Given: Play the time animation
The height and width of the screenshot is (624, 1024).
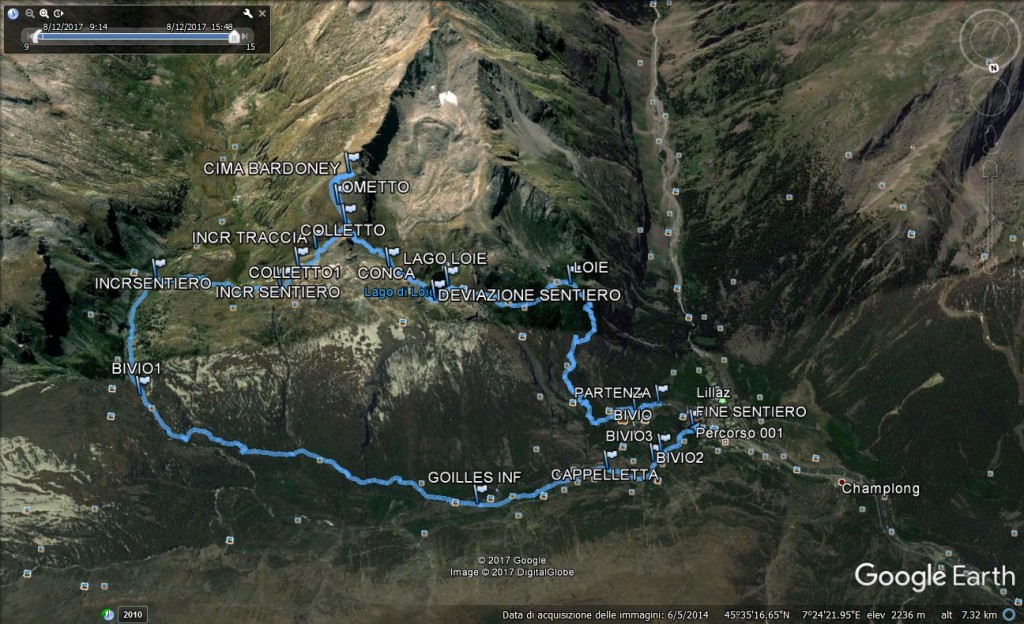Looking at the screenshot, I should [x=59, y=13].
